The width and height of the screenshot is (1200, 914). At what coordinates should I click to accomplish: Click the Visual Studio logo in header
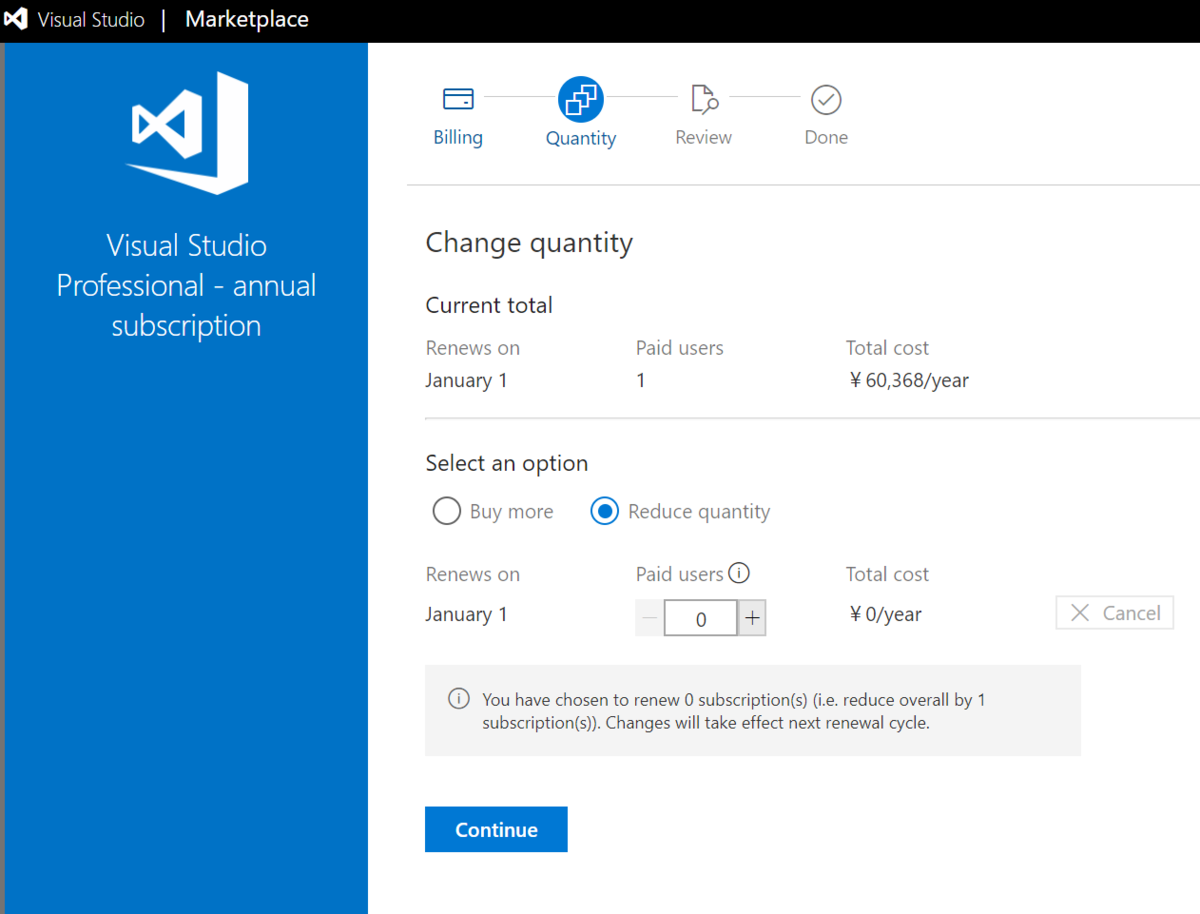point(16,20)
